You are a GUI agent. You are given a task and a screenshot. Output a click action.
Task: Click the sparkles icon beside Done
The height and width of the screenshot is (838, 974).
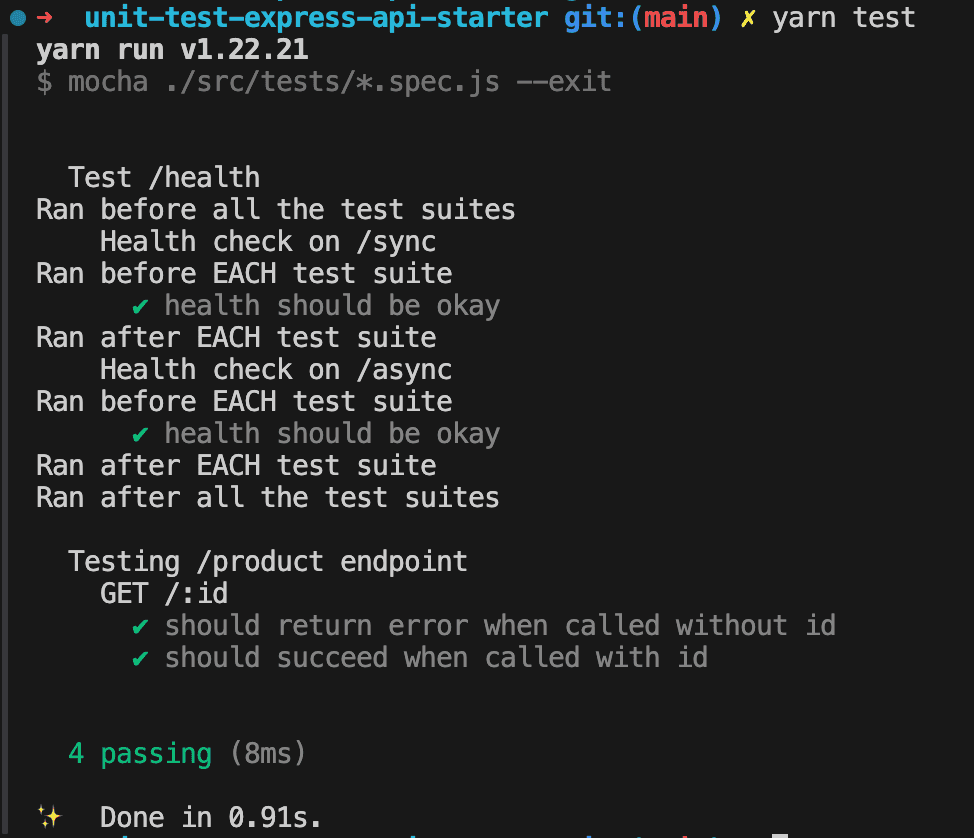tap(50, 816)
